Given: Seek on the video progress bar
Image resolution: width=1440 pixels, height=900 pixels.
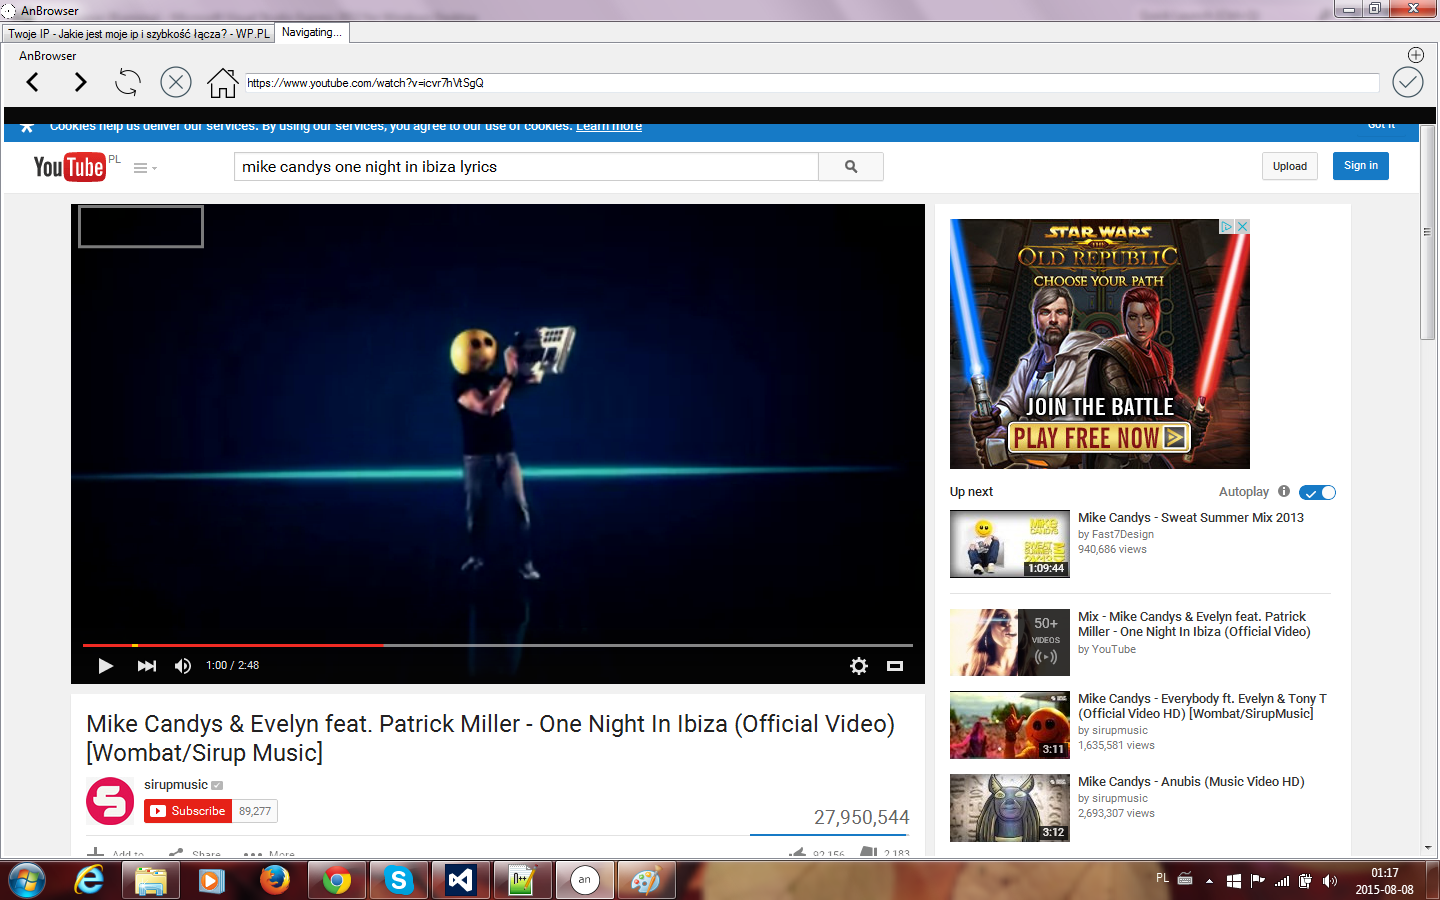Looking at the screenshot, I should pyautogui.click(x=498, y=645).
